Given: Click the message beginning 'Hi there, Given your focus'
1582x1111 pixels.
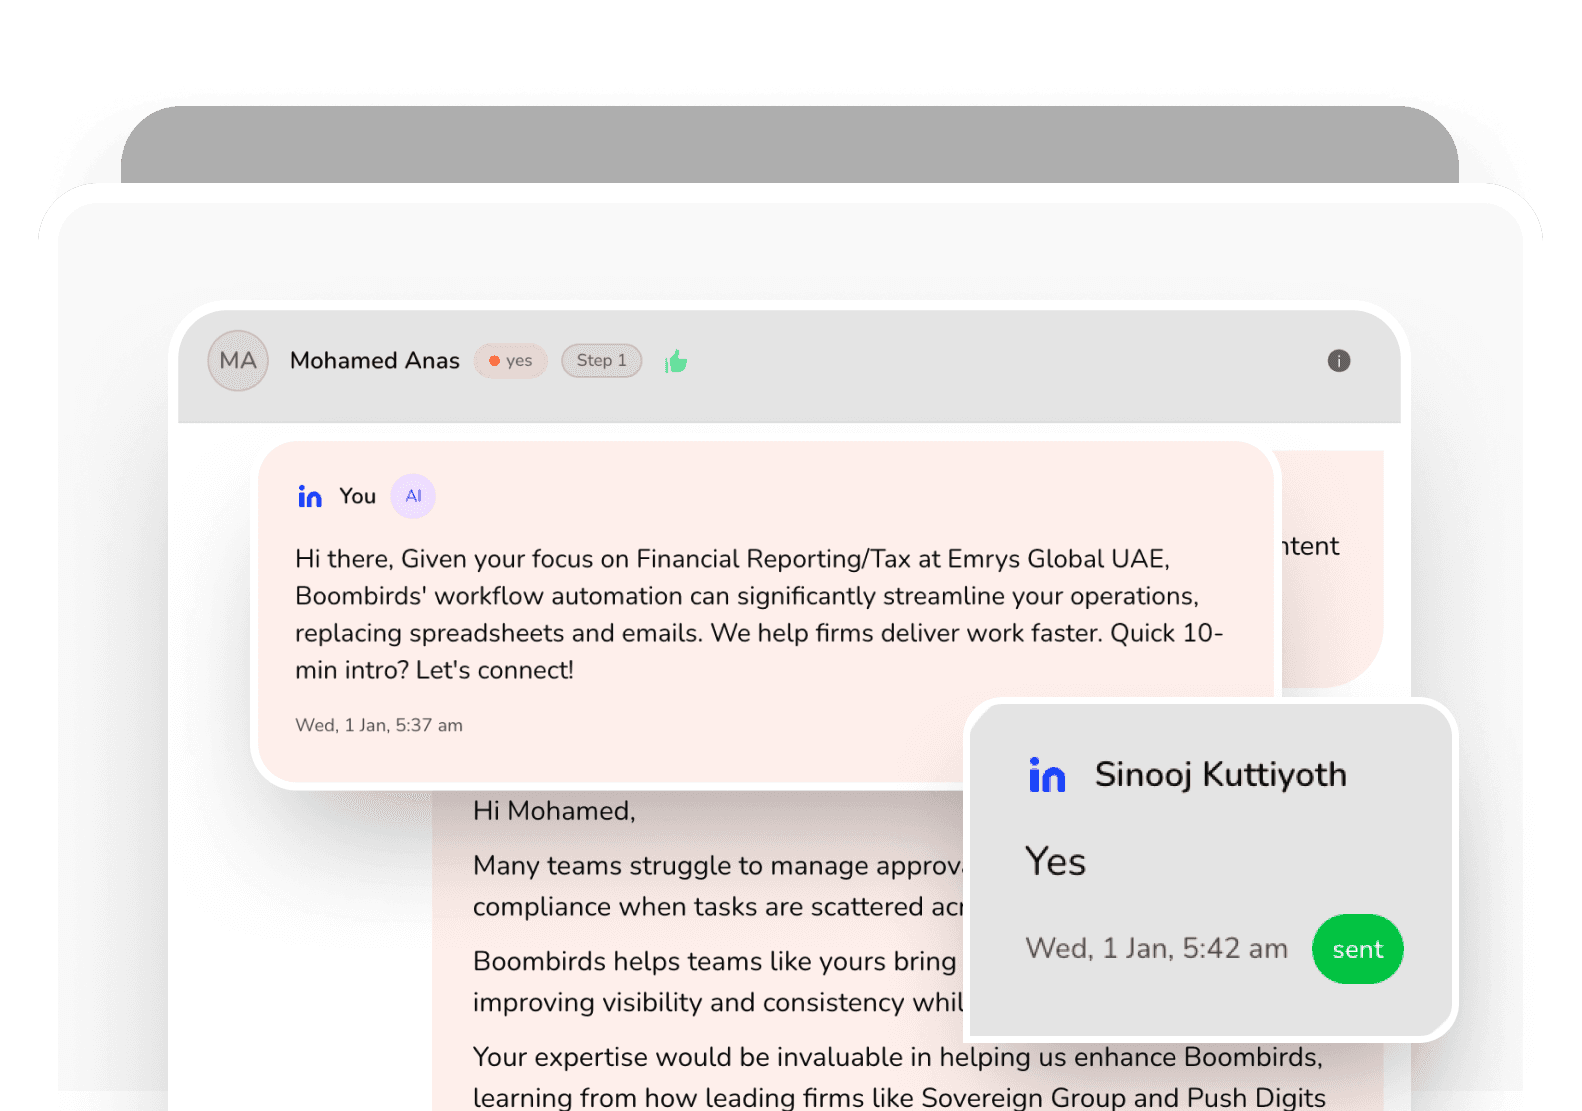Looking at the screenshot, I should (x=760, y=614).
